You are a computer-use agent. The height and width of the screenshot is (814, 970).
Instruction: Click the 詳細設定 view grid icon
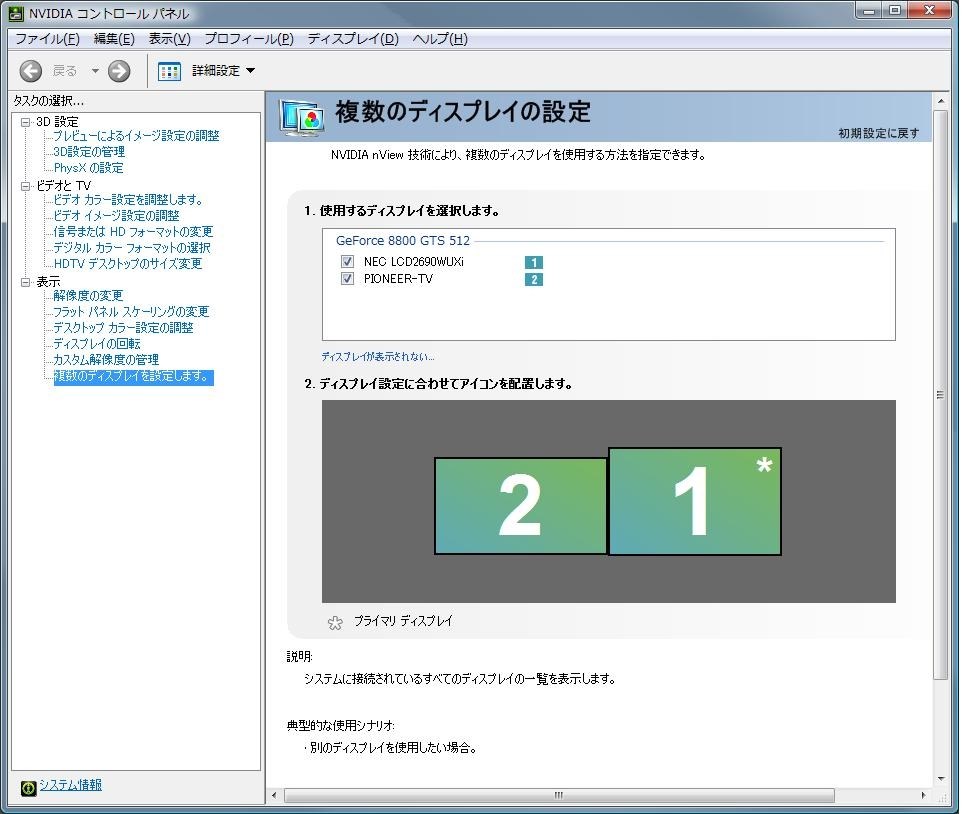pyautogui.click(x=169, y=71)
